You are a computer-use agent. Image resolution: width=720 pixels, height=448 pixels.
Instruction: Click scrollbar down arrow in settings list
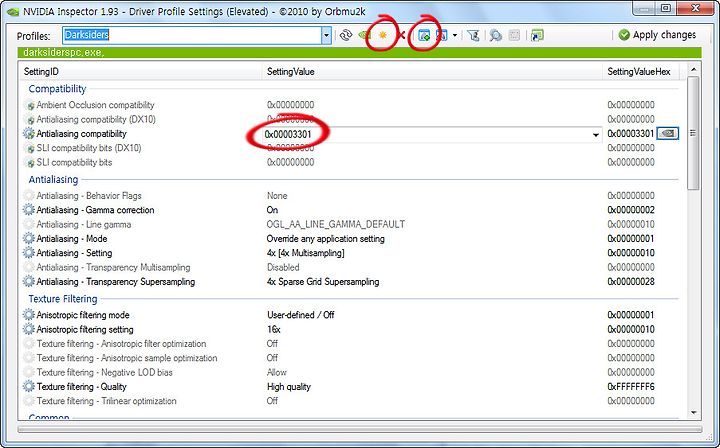pos(693,413)
